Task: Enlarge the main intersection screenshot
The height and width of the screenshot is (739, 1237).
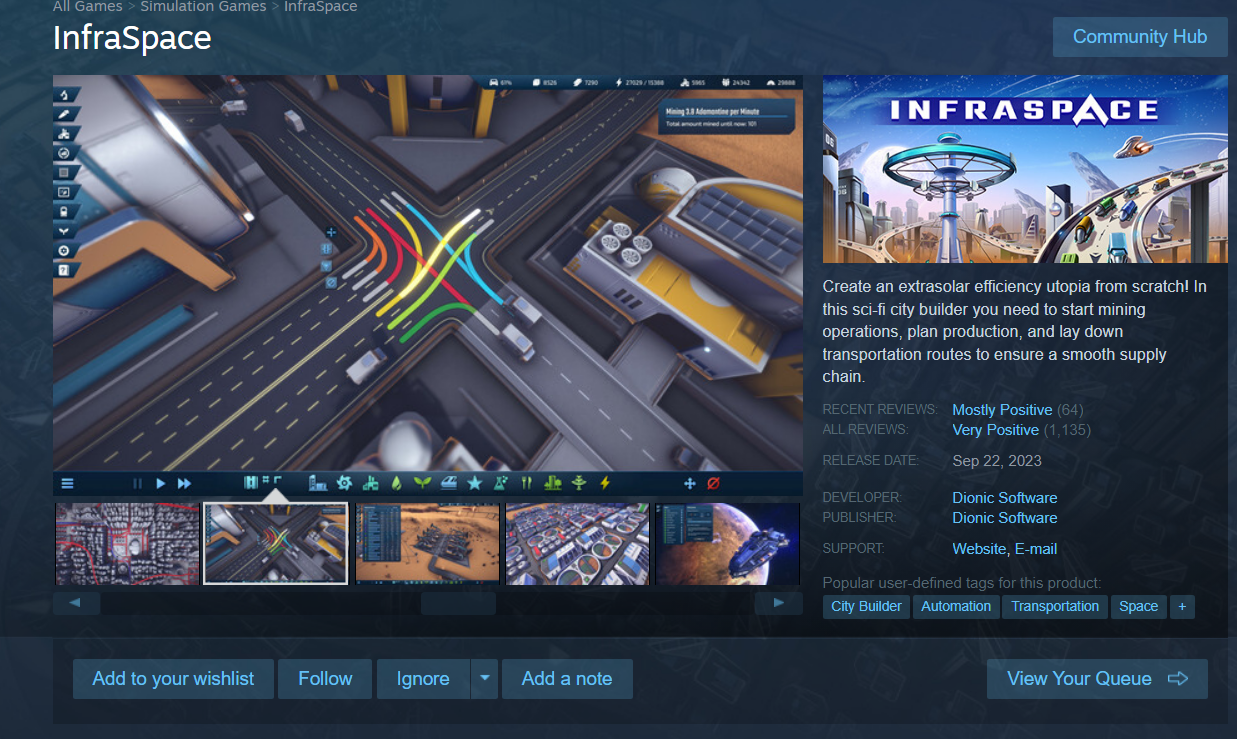Action: click(x=428, y=285)
